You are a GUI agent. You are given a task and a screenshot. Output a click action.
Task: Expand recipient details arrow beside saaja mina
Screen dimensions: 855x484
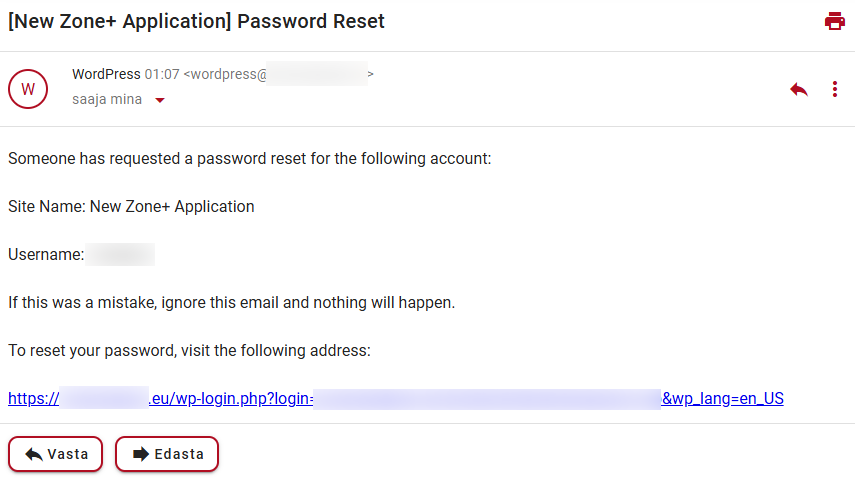pyautogui.click(x=159, y=100)
